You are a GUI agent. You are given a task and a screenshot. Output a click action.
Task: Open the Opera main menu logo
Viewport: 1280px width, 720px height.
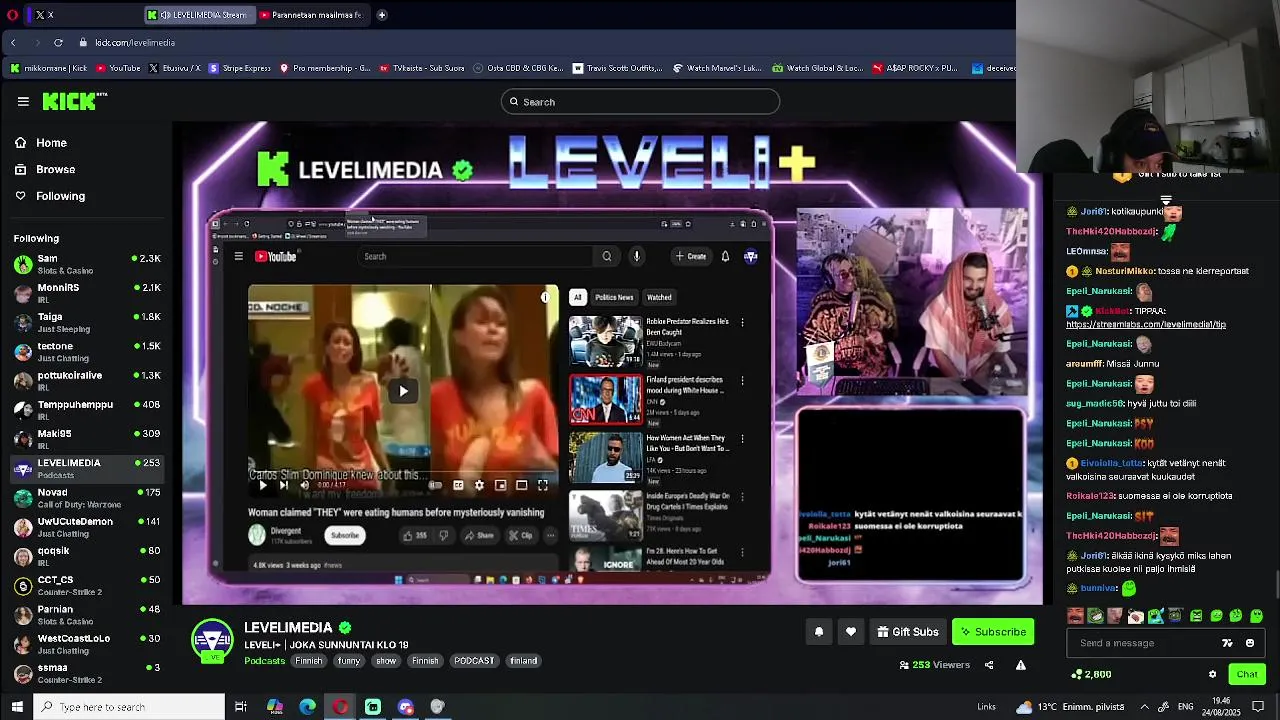(13, 15)
